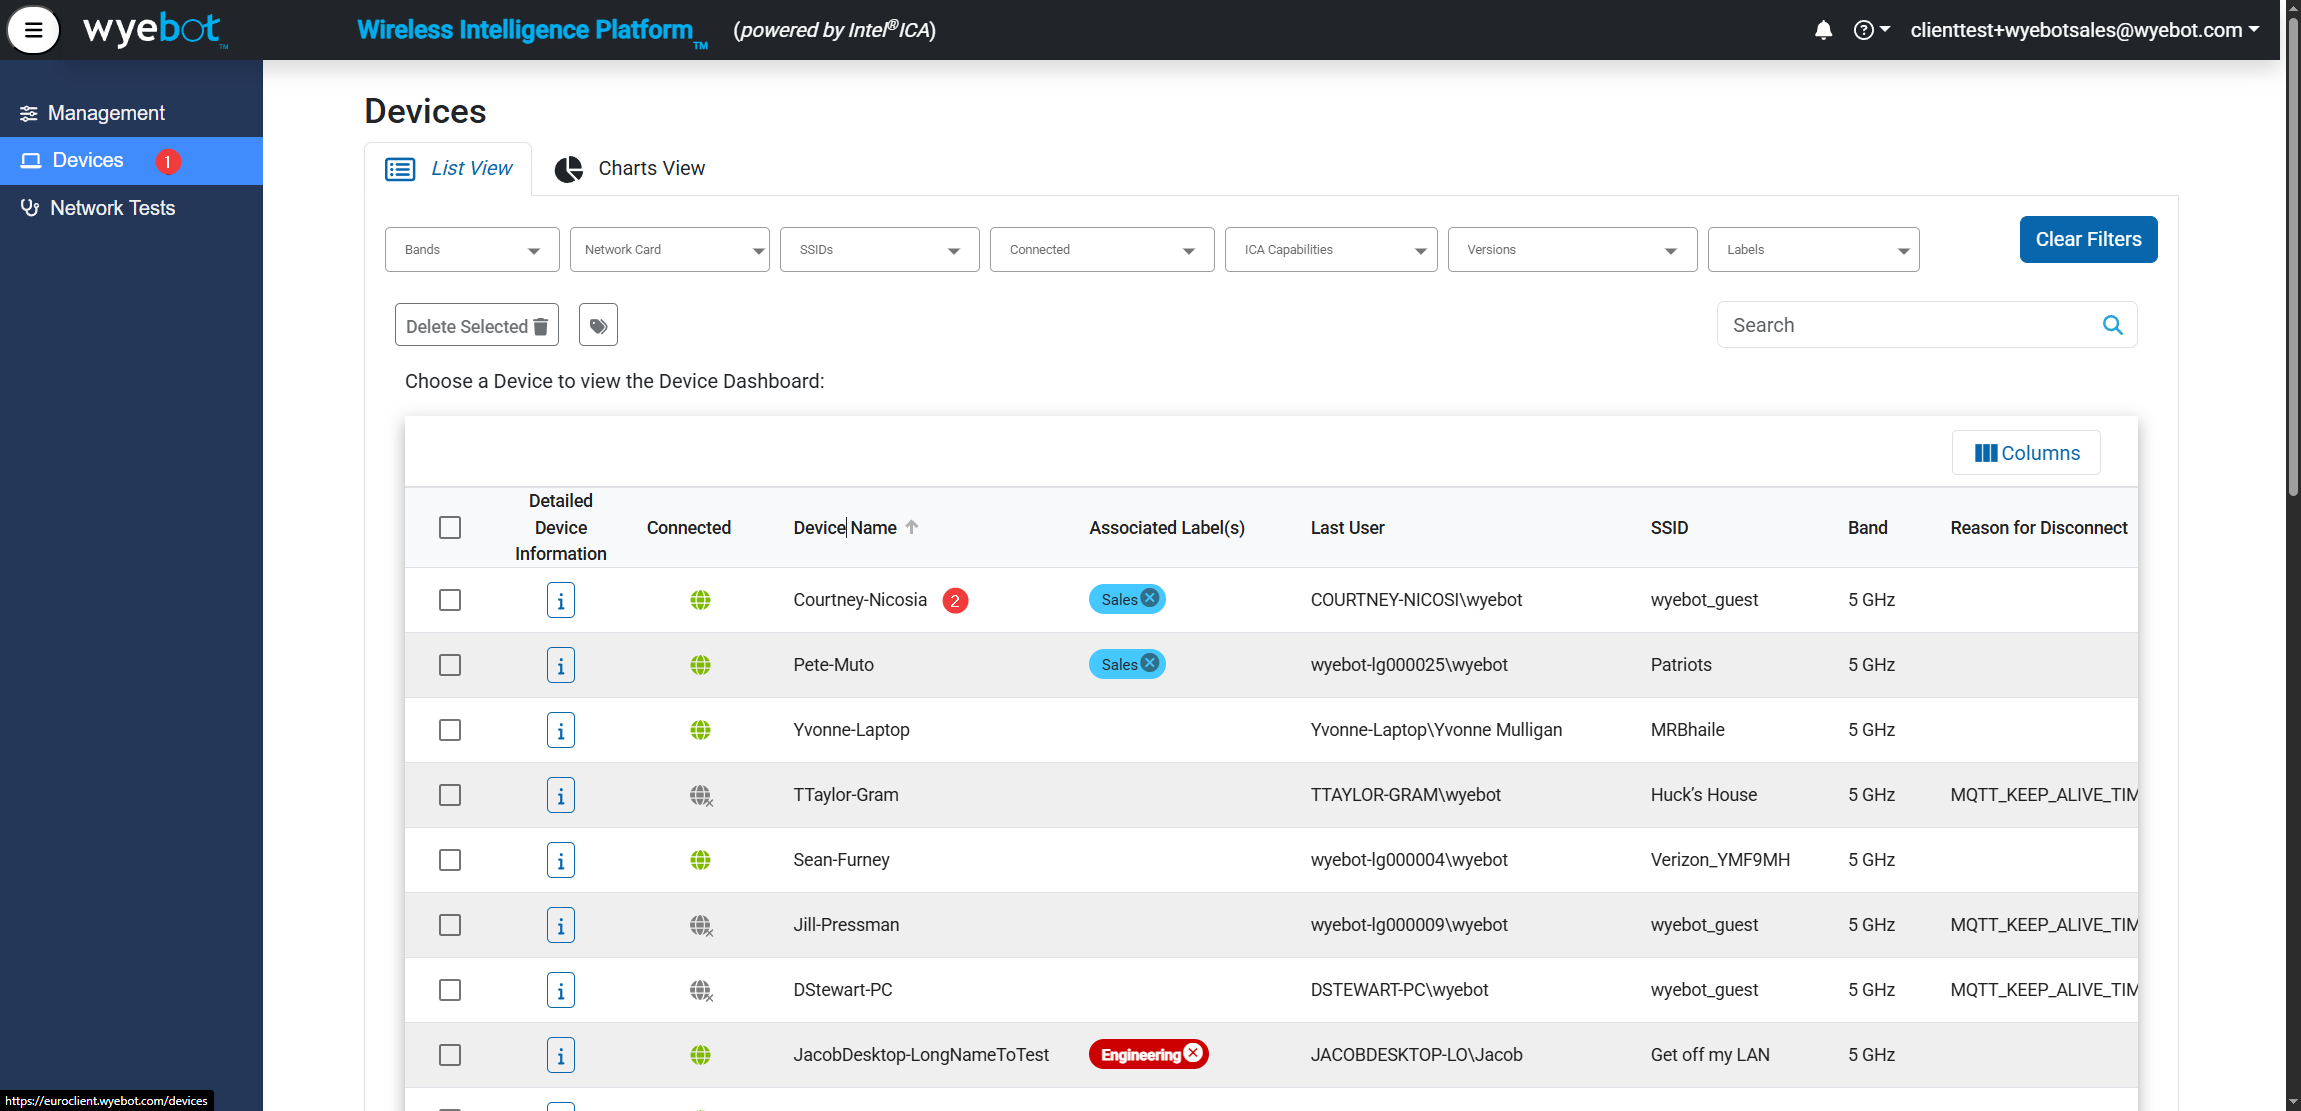Tick checkbox for Sean-Furney device
The width and height of the screenshot is (2301, 1111).
click(x=450, y=860)
